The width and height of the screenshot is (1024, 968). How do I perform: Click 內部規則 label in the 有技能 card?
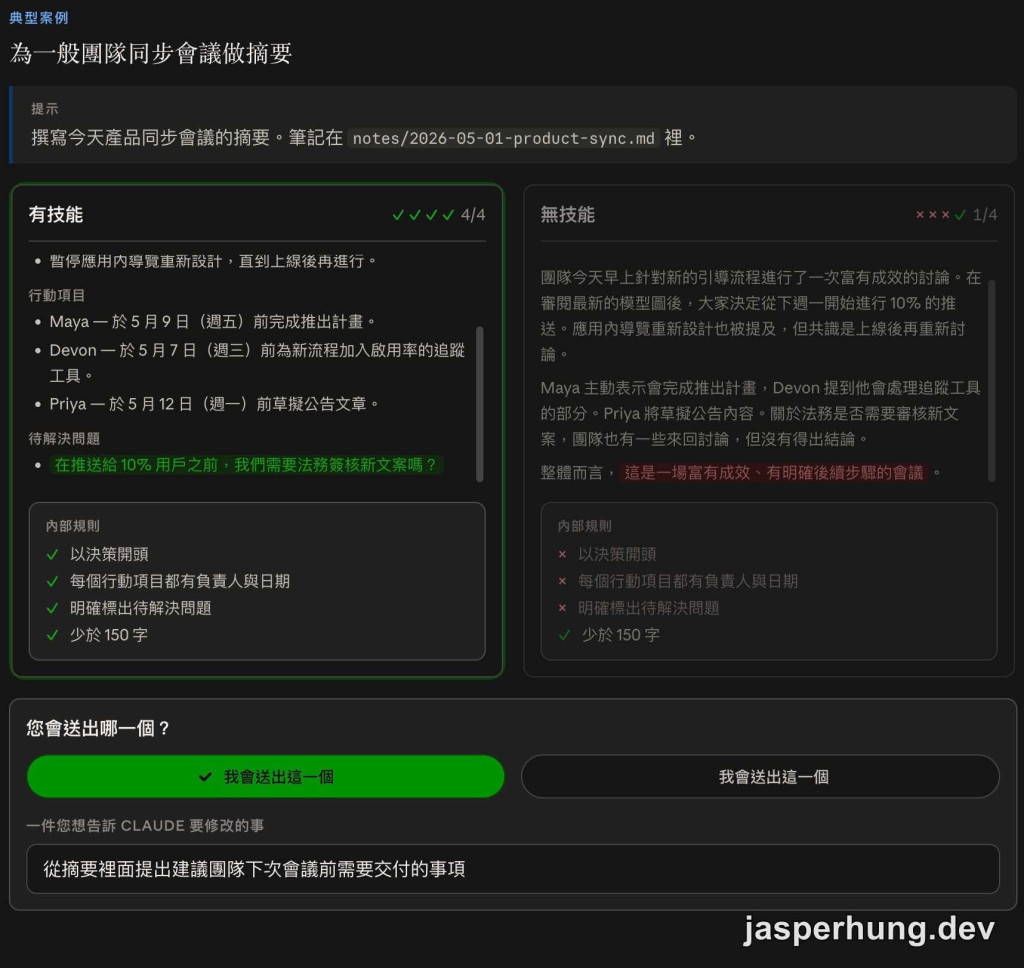(x=72, y=526)
